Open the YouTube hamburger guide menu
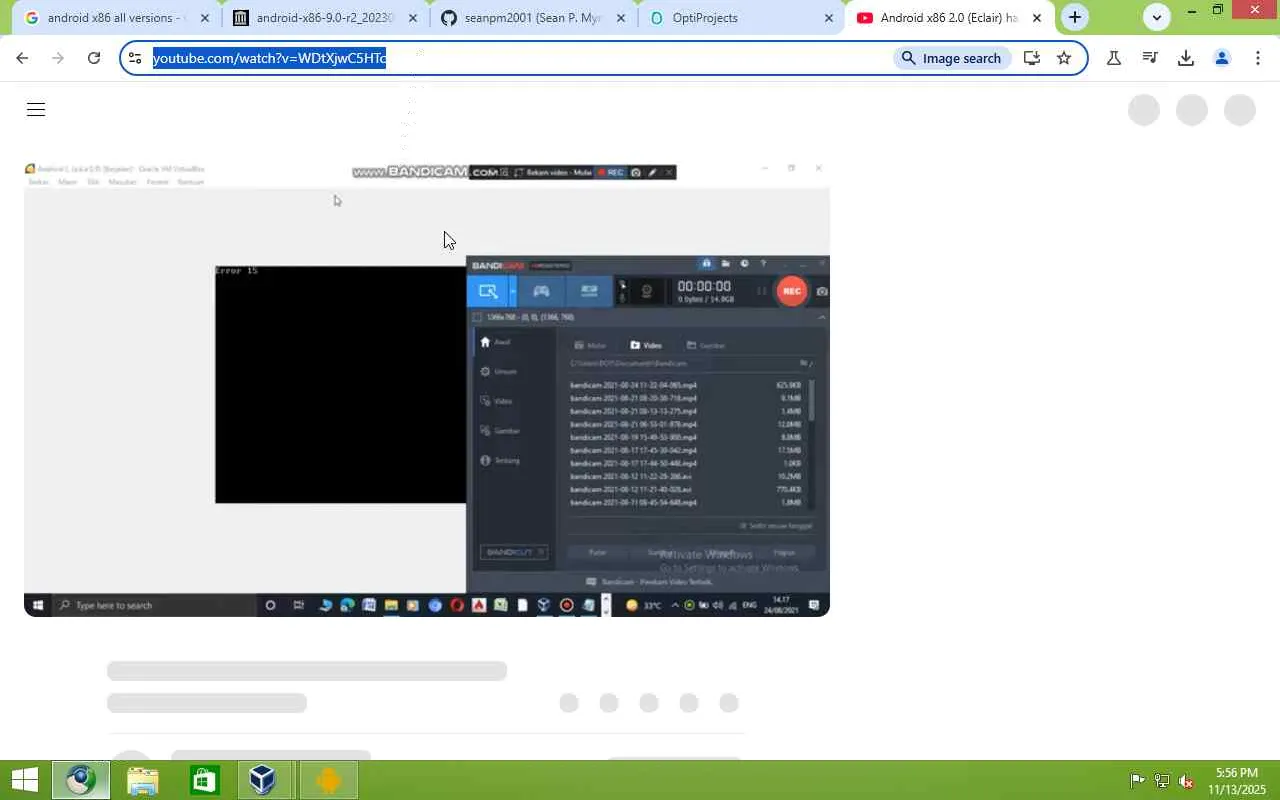Screen dimensions: 1280x800 pyautogui.click(x=36, y=110)
